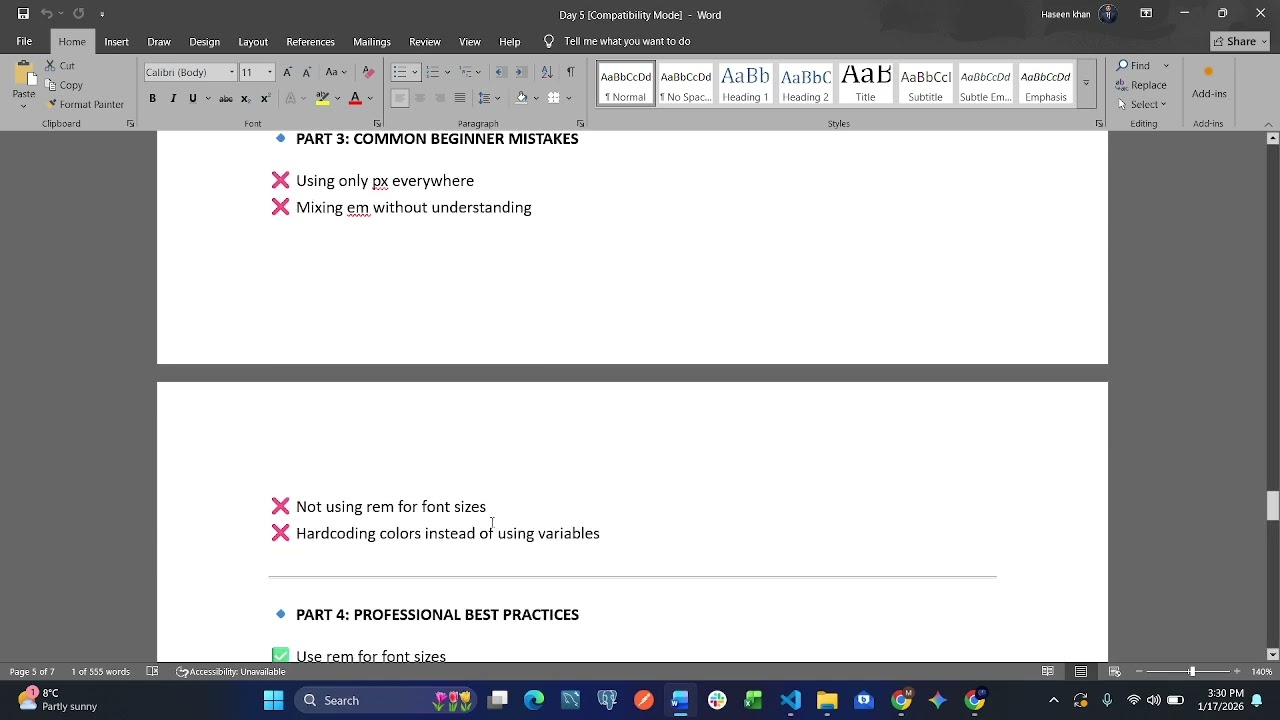Align text to the left
This screenshot has height=720, width=1280.
pyautogui.click(x=399, y=98)
